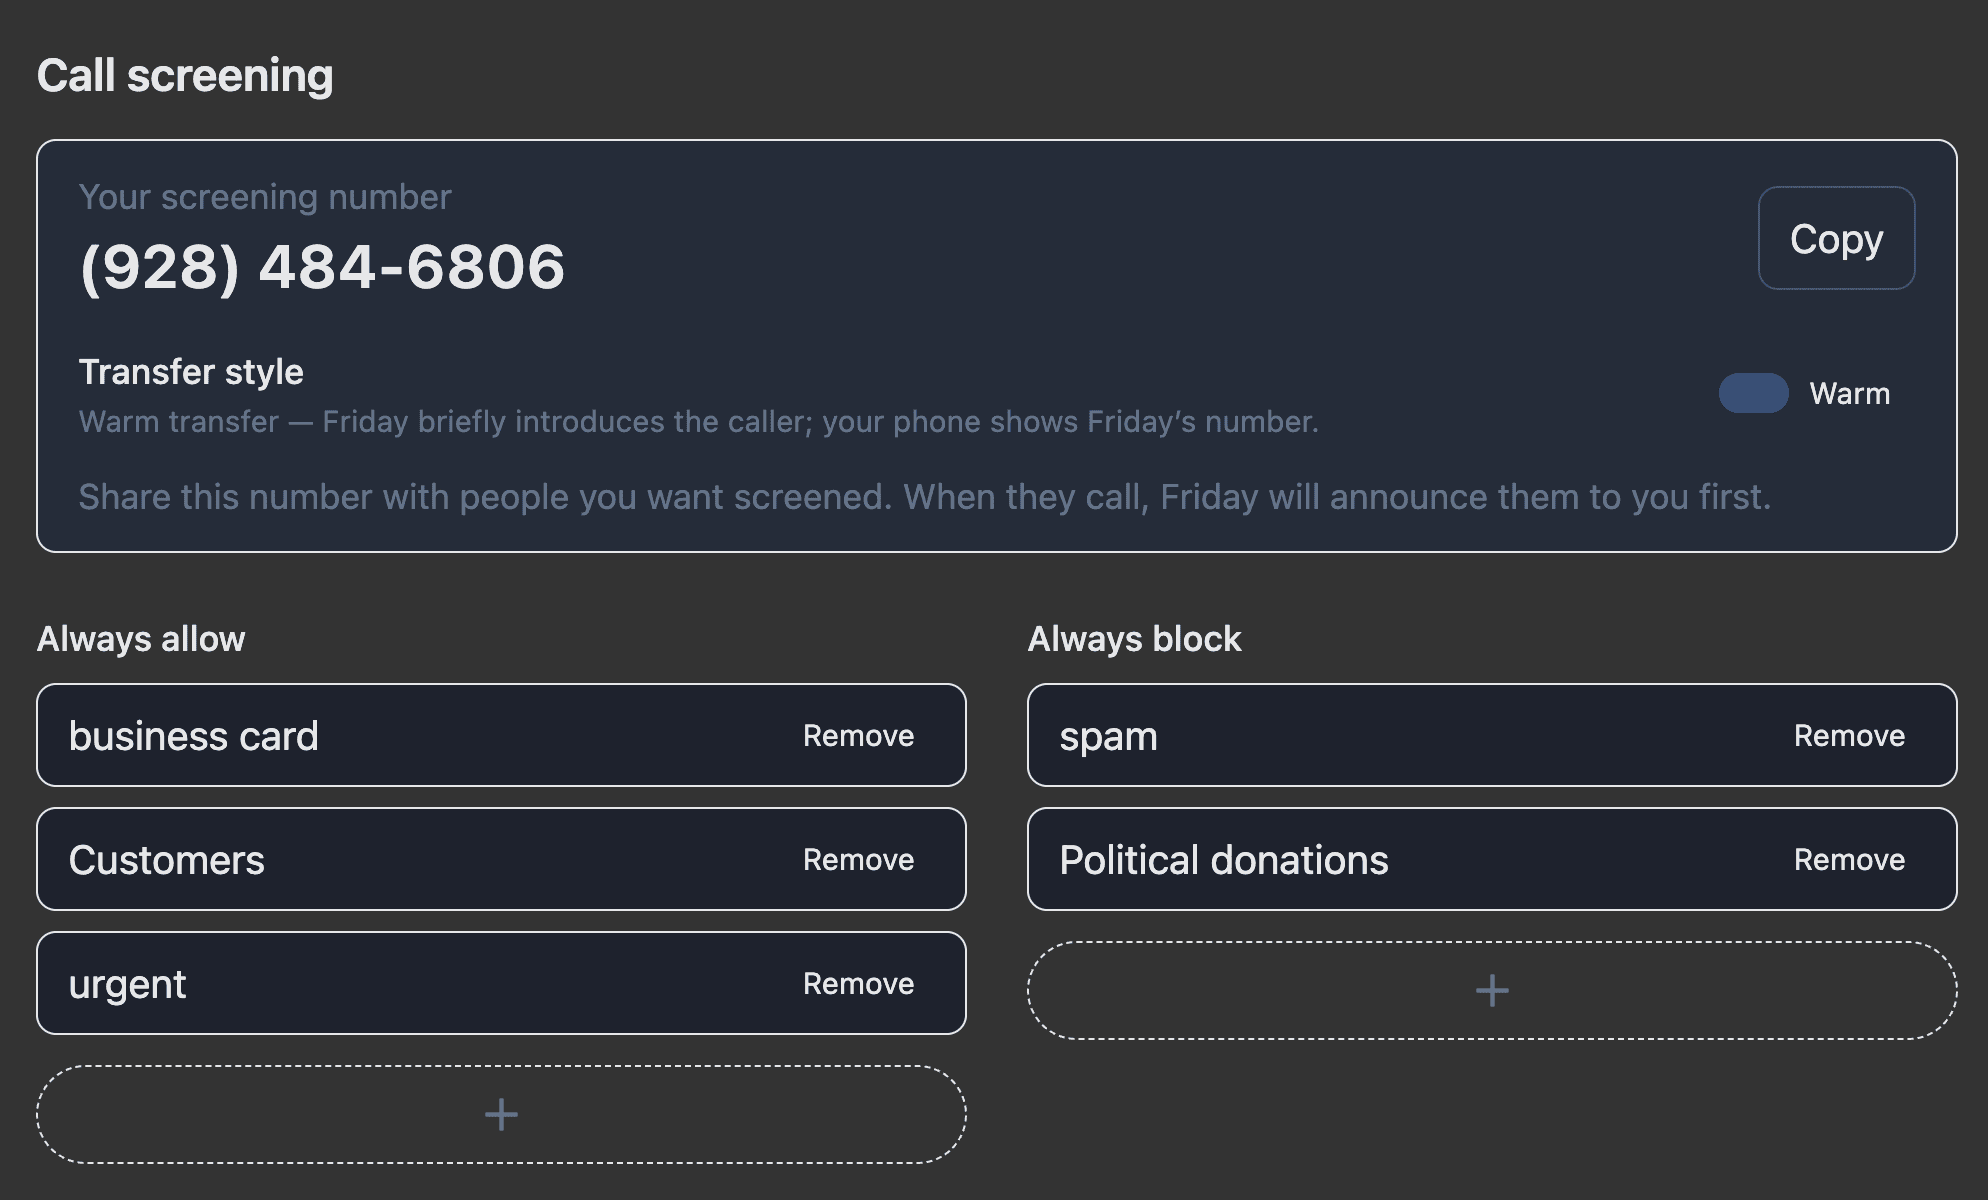Remove the 'urgent' allow rule

pos(856,983)
